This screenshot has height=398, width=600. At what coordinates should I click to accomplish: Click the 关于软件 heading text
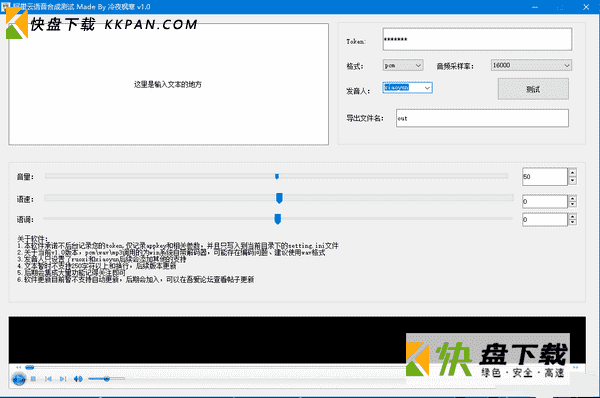point(33,239)
